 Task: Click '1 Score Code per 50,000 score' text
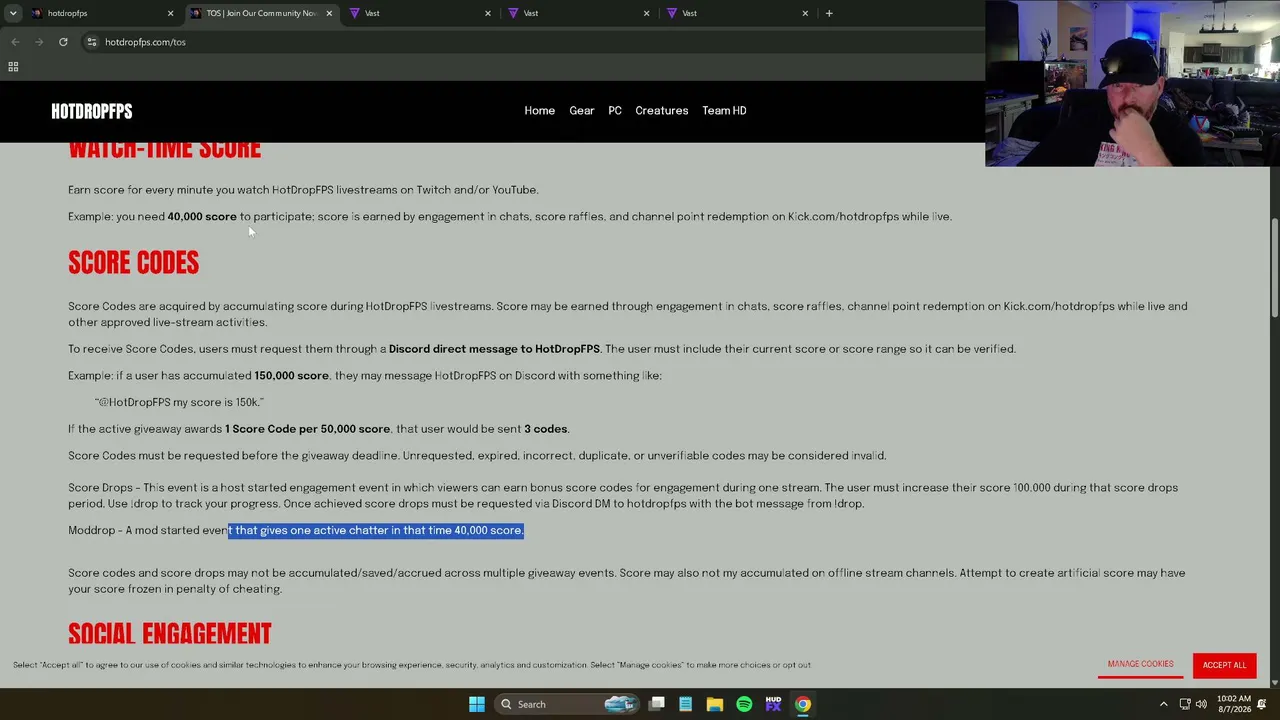[x=307, y=429]
